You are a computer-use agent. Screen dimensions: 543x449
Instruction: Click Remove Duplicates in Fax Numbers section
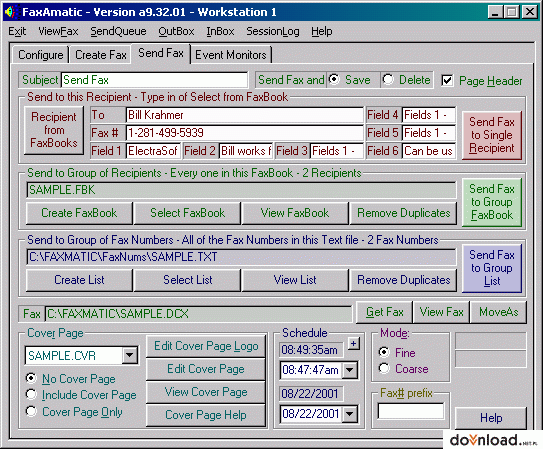(x=403, y=280)
